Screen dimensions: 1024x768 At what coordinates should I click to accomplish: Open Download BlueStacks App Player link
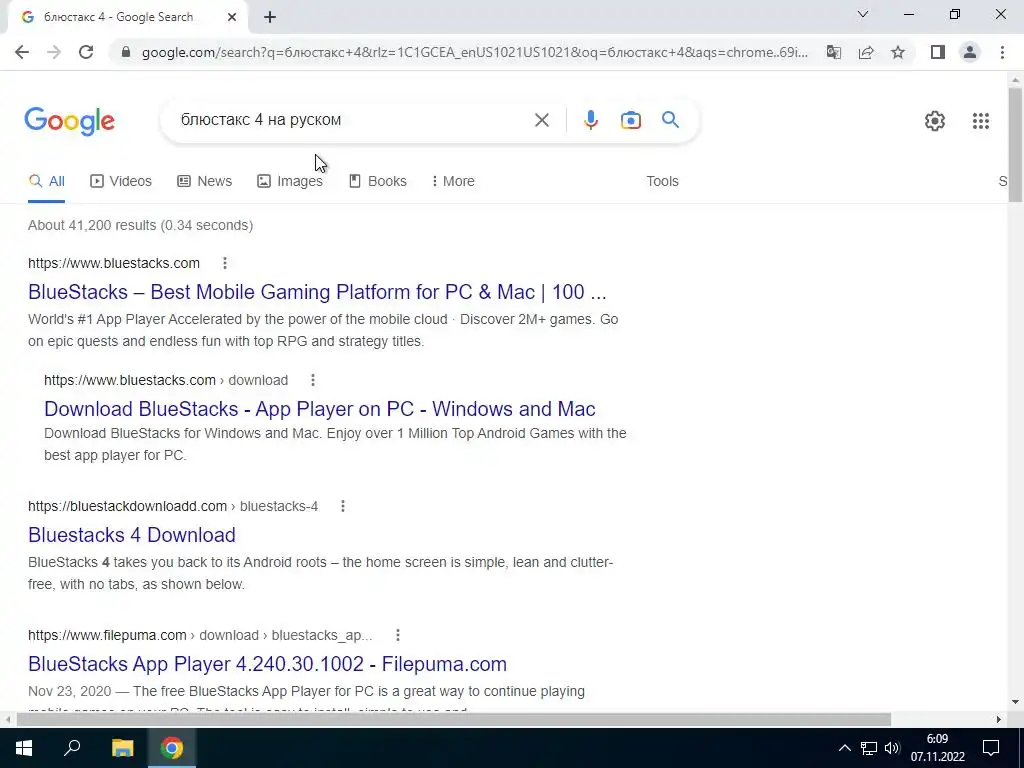click(x=319, y=409)
